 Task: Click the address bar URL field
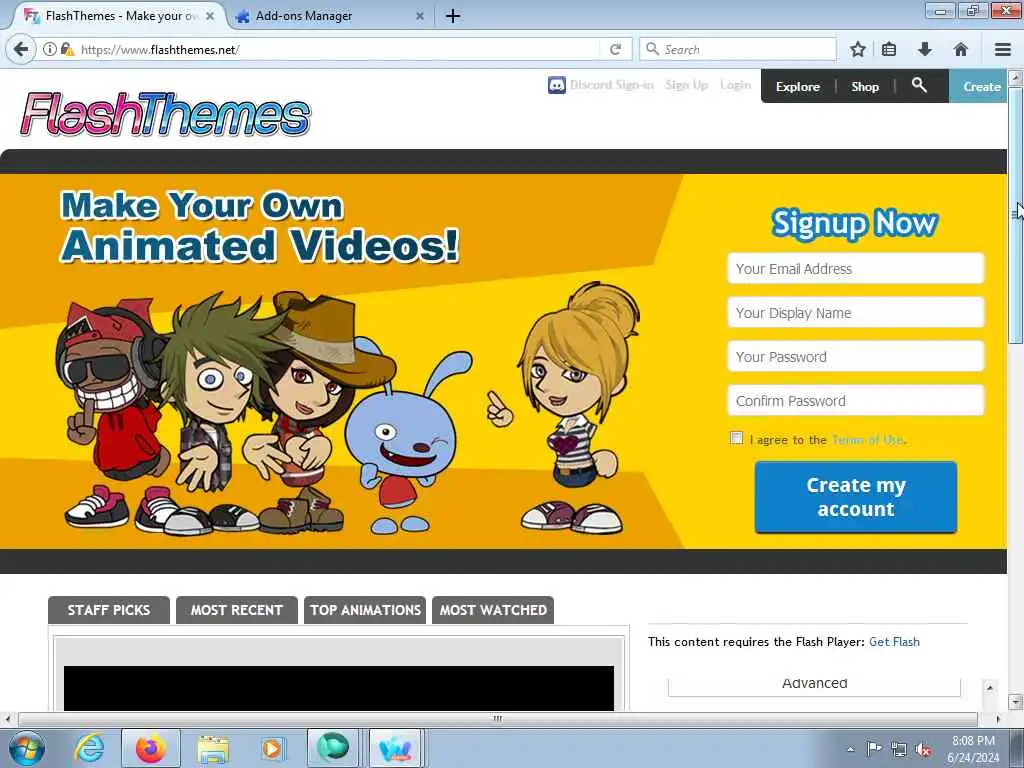[340, 49]
